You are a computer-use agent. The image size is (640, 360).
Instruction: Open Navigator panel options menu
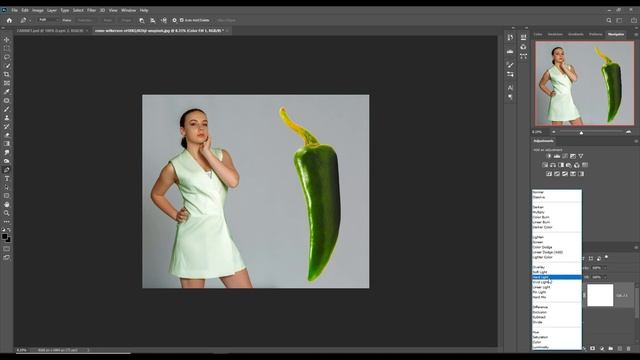click(636, 35)
